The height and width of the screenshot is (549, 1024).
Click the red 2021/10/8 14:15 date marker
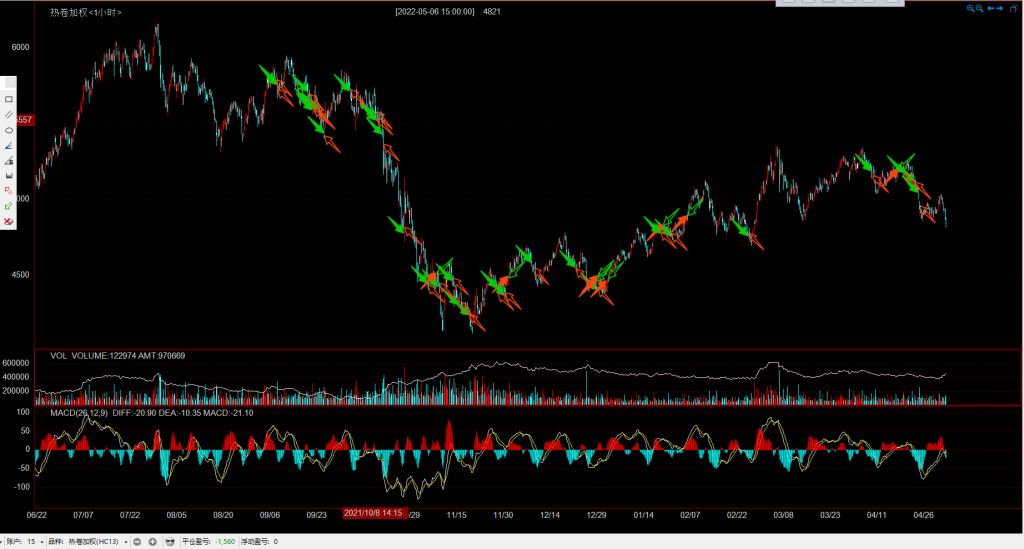373,513
